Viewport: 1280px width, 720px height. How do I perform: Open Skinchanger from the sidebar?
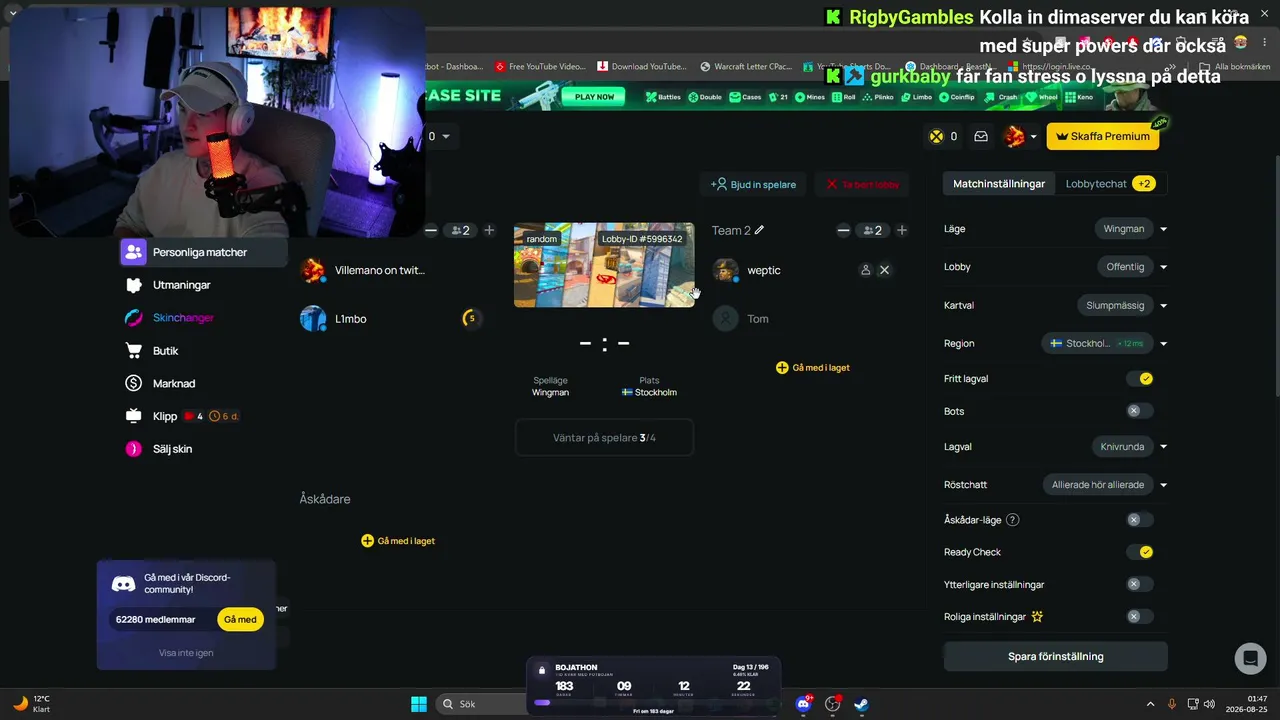(x=183, y=318)
